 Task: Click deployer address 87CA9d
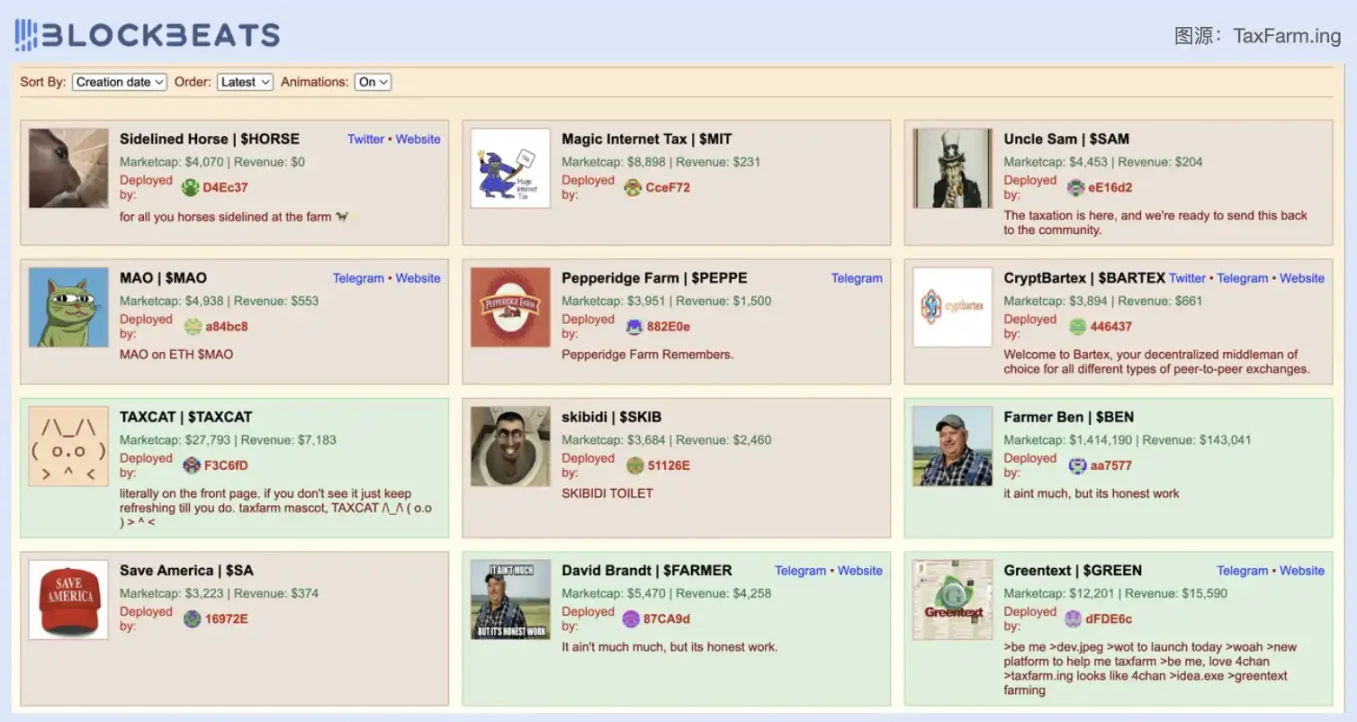[x=666, y=619]
